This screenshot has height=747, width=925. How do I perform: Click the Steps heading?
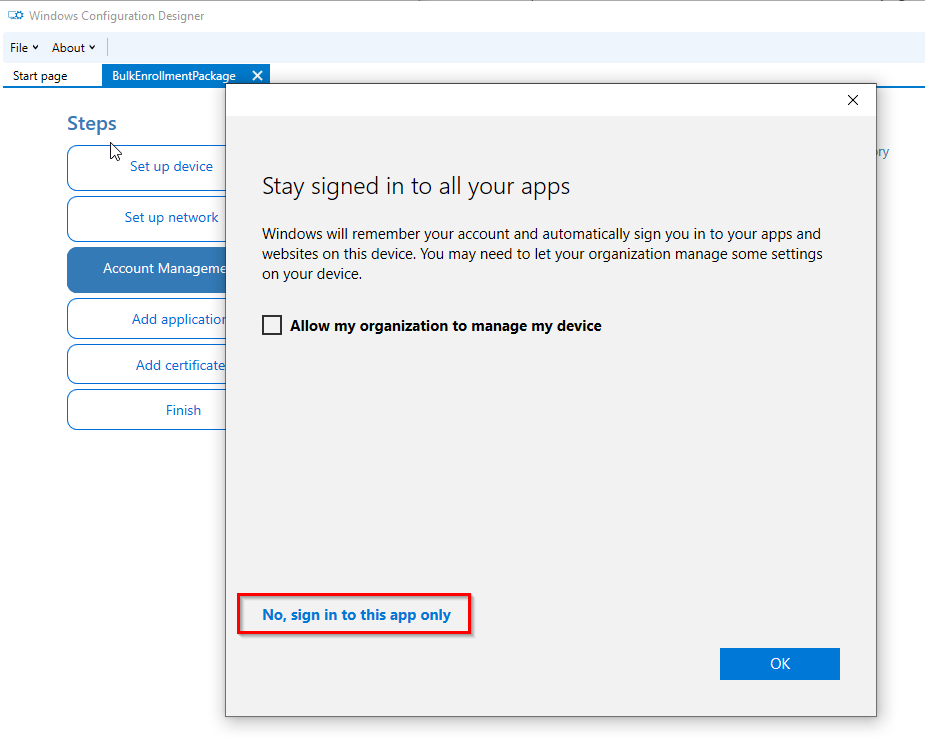pyautogui.click(x=91, y=123)
